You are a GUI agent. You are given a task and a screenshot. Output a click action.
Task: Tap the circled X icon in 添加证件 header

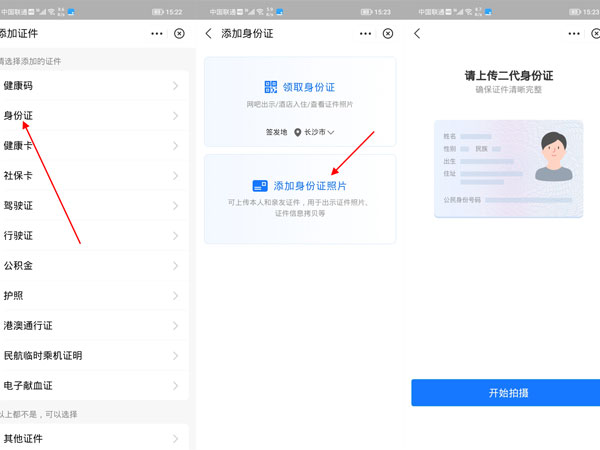click(179, 33)
